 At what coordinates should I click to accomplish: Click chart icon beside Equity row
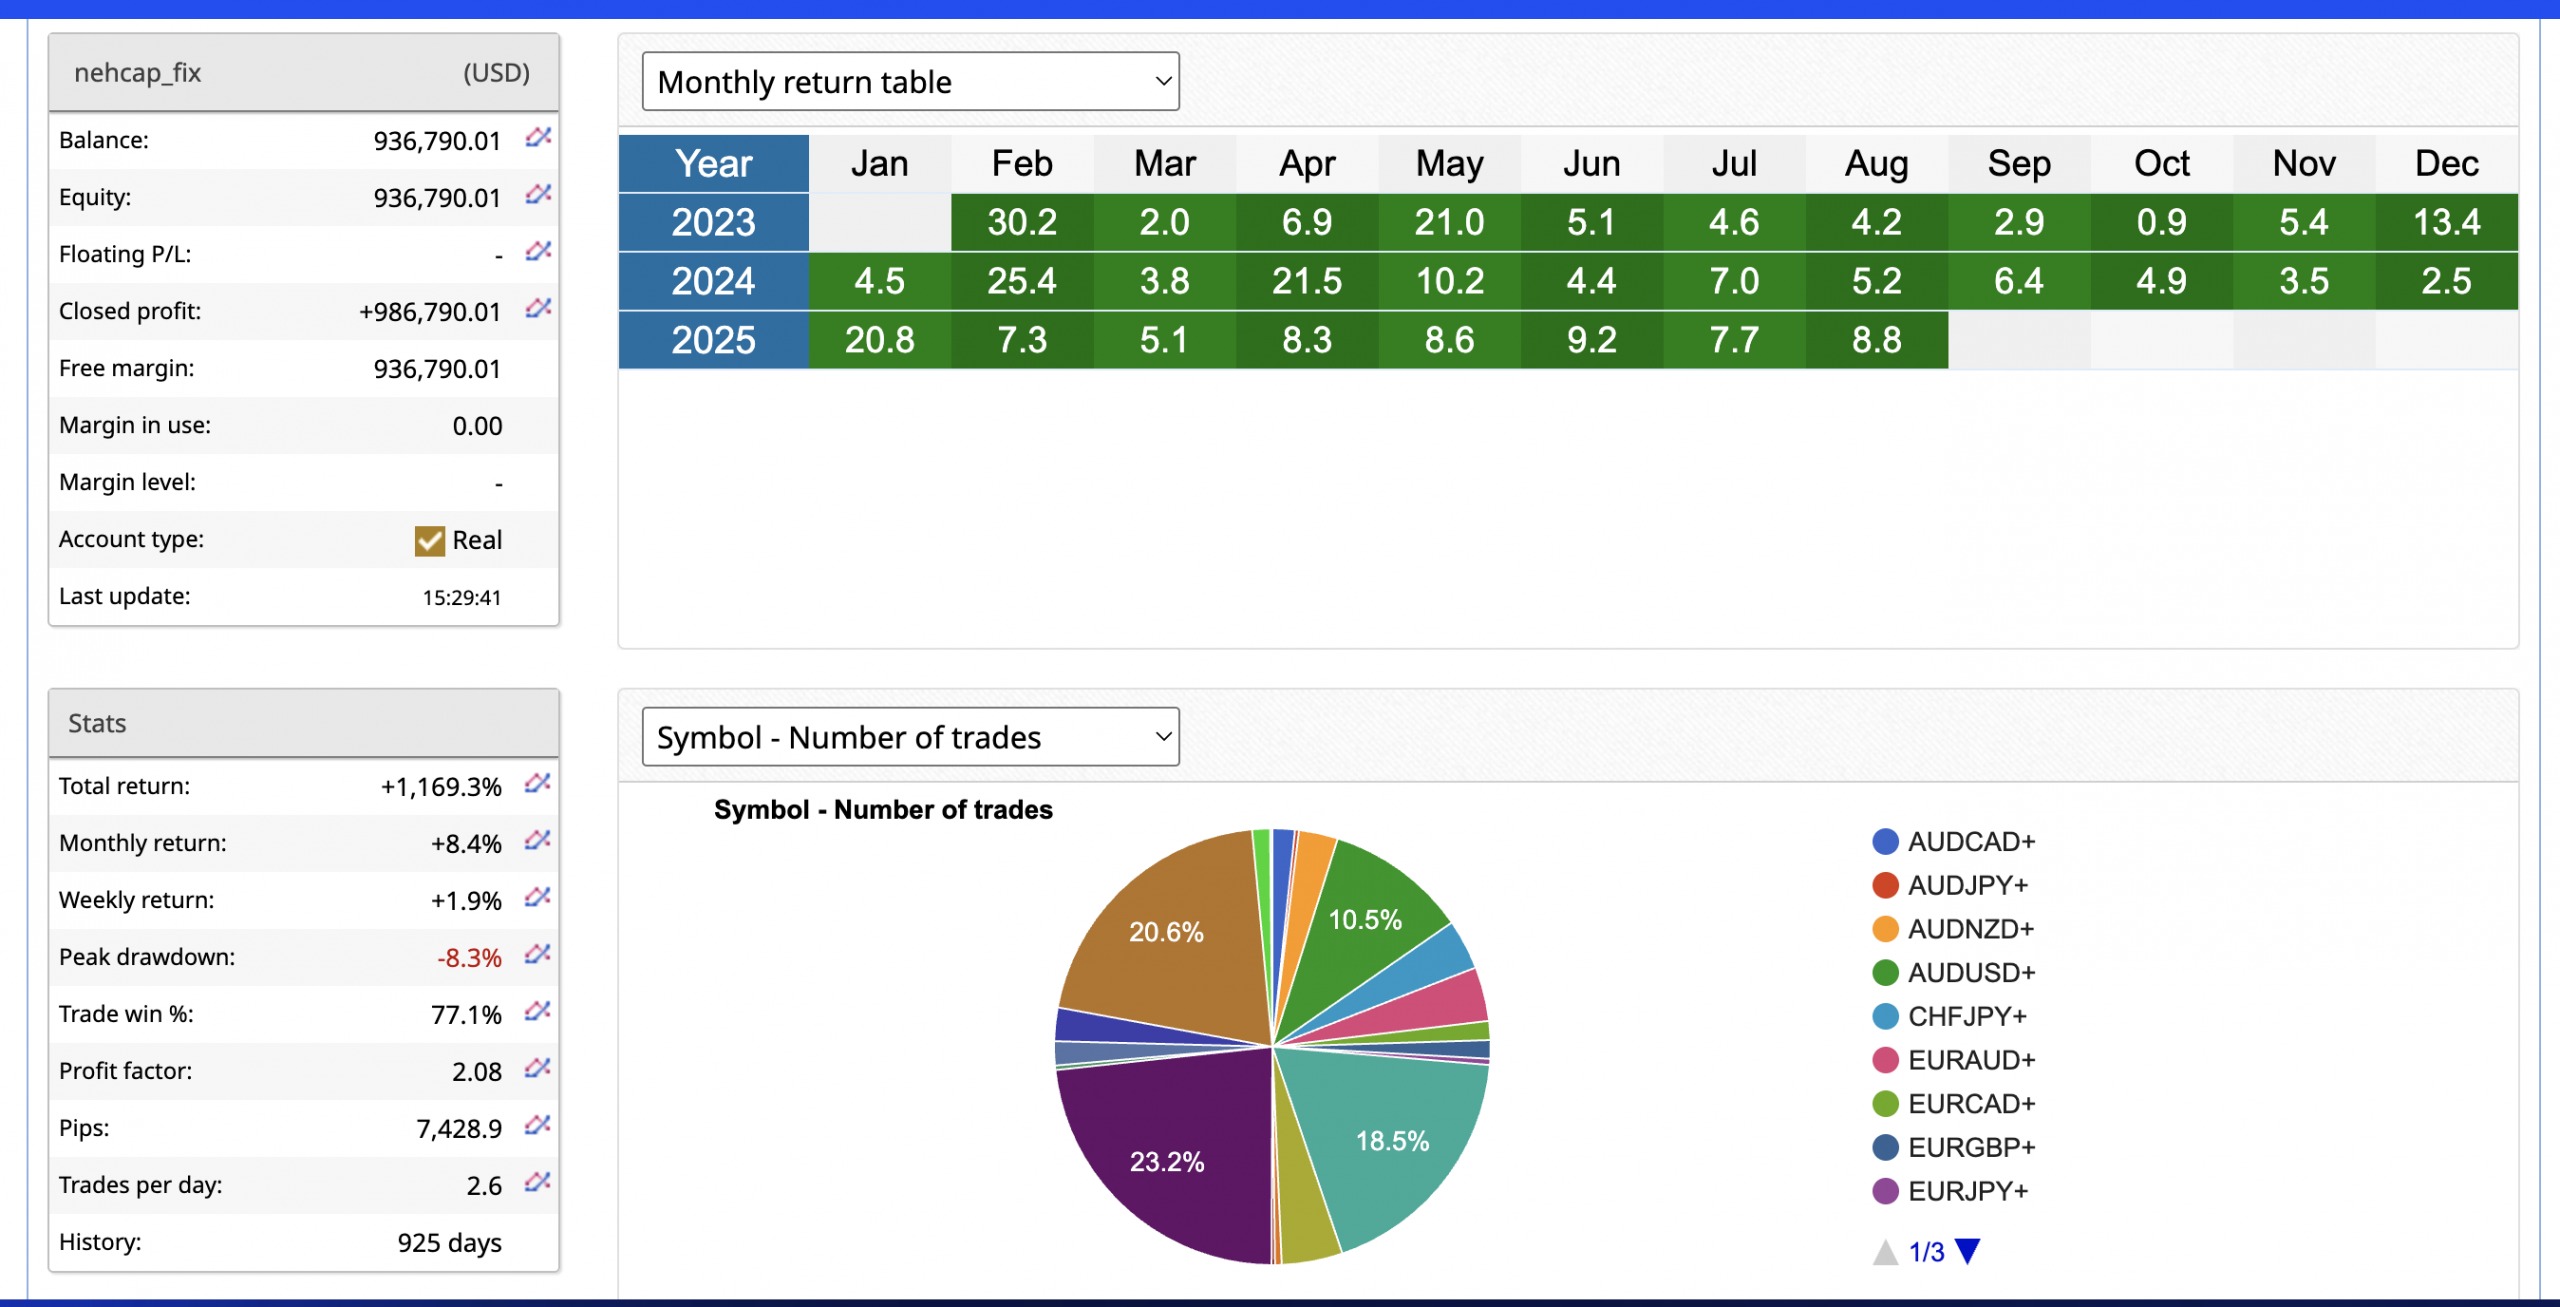pos(538,194)
